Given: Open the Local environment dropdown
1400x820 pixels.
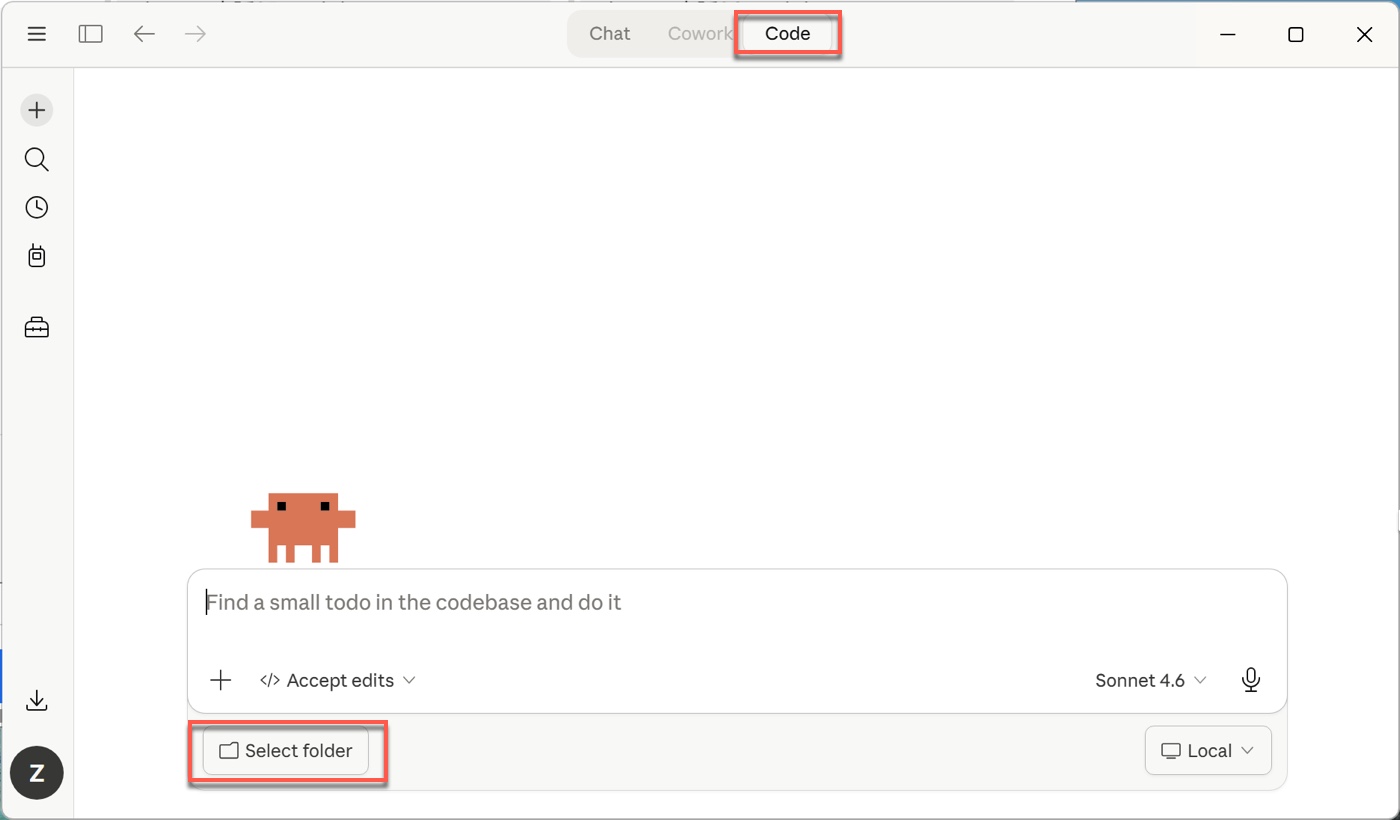Looking at the screenshot, I should (x=1207, y=751).
